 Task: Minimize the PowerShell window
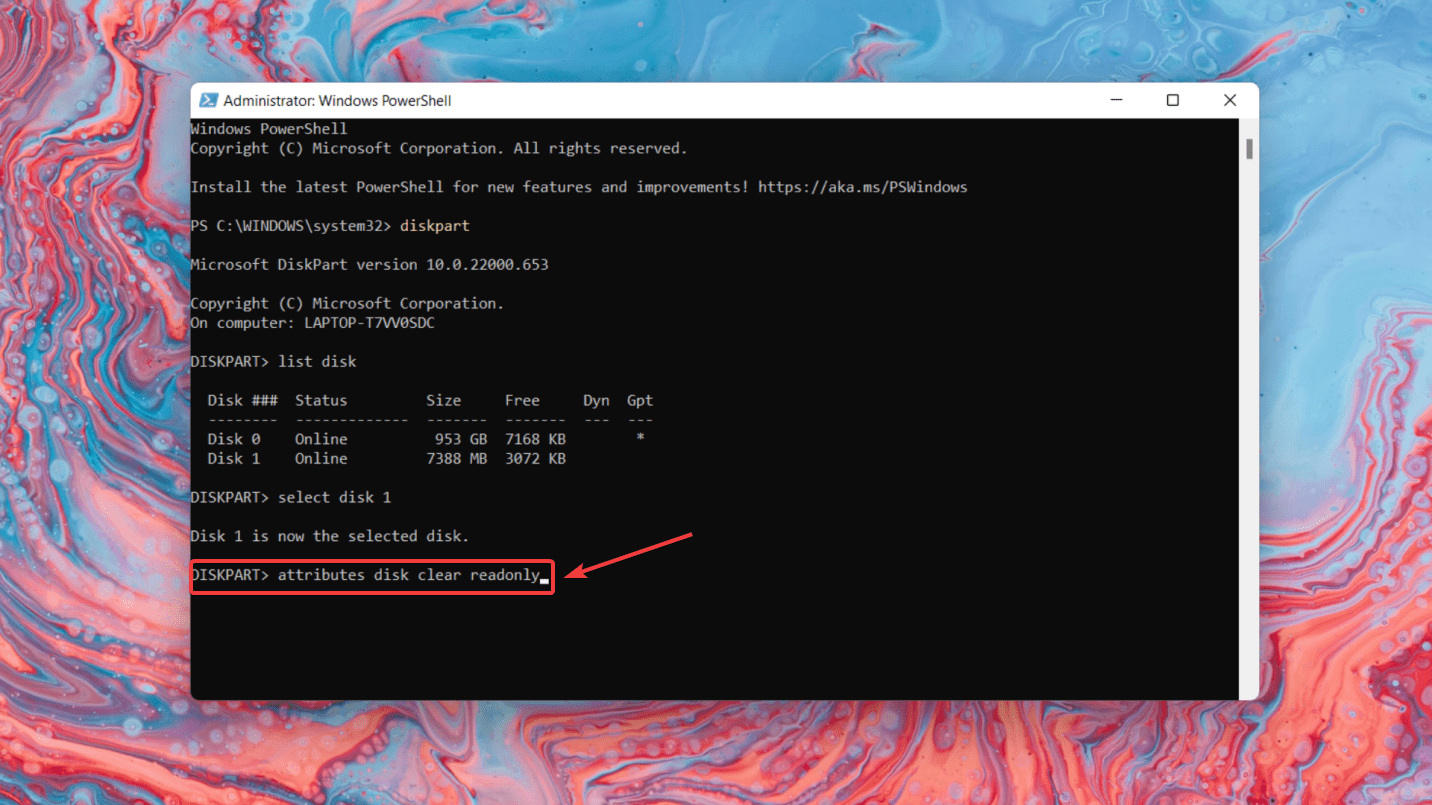tap(1116, 100)
